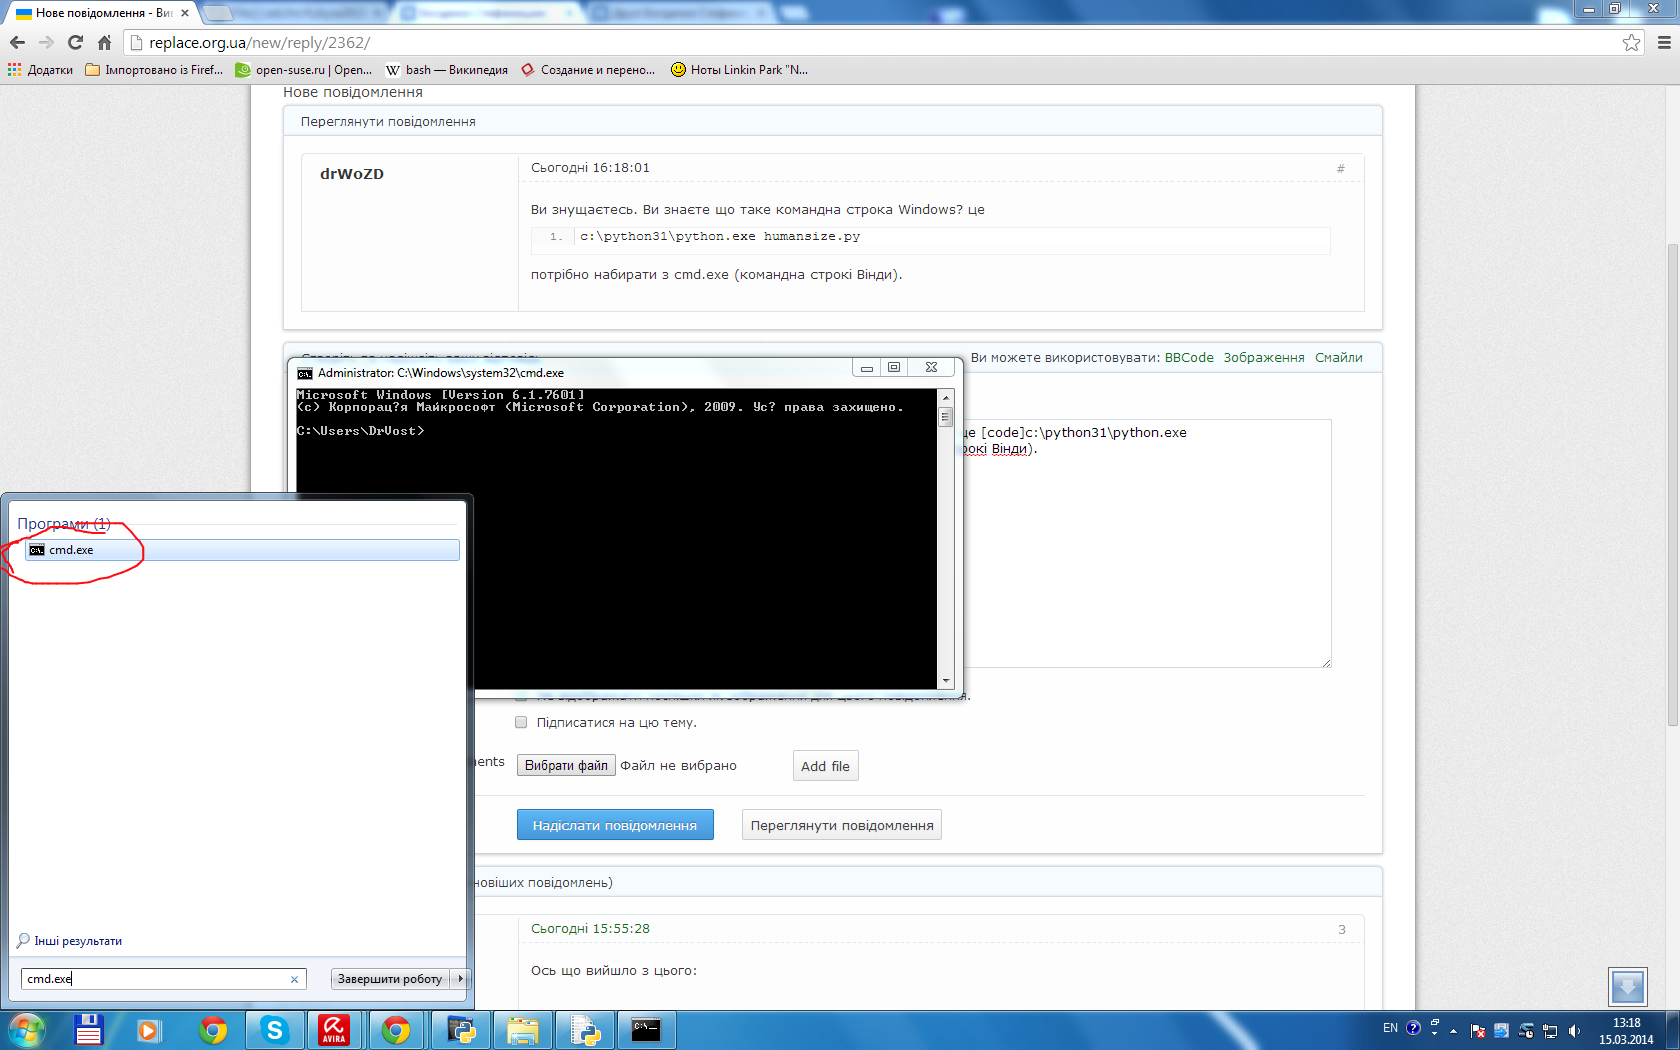Open the Chrome hamburger menu
This screenshot has width=1680, height=1050.
coord(1664,42)
